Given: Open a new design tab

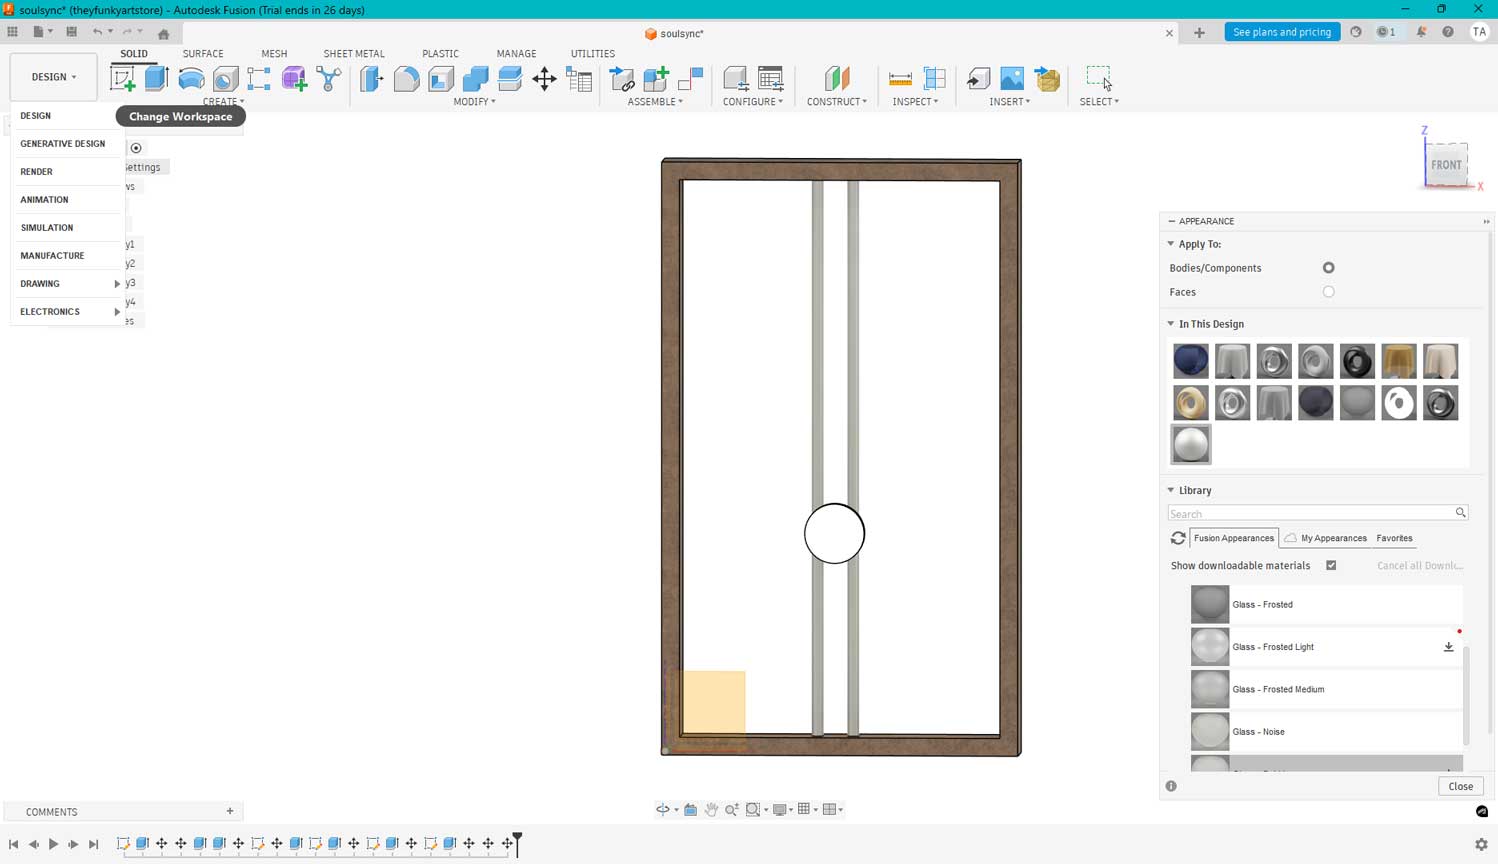Looking at the screenshot, I should [x=1199, y=33].
